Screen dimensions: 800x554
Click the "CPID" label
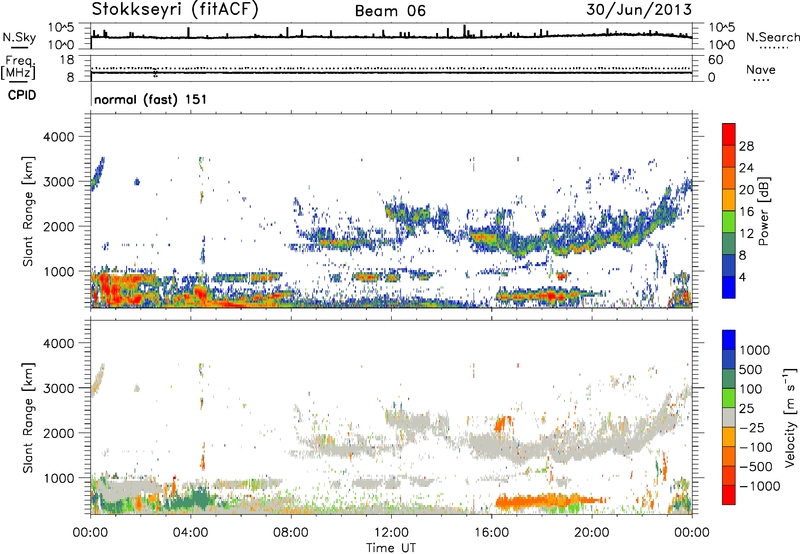pyautogui.click(x=22, y=95)
